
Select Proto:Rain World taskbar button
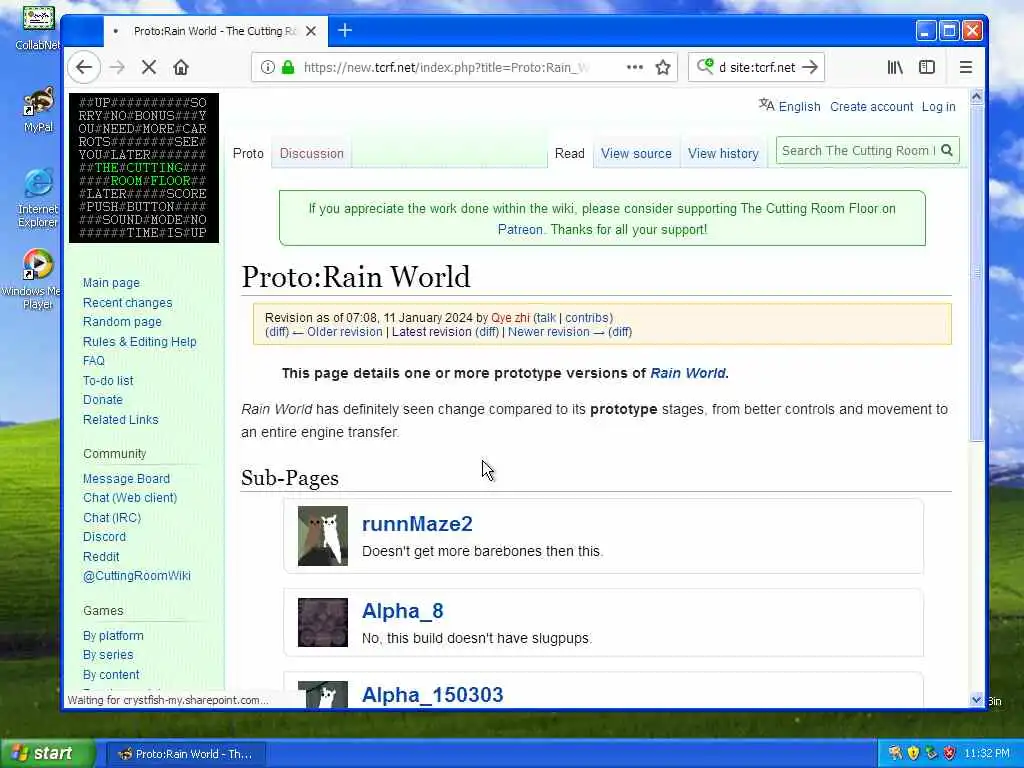click(x=185, y=754)
